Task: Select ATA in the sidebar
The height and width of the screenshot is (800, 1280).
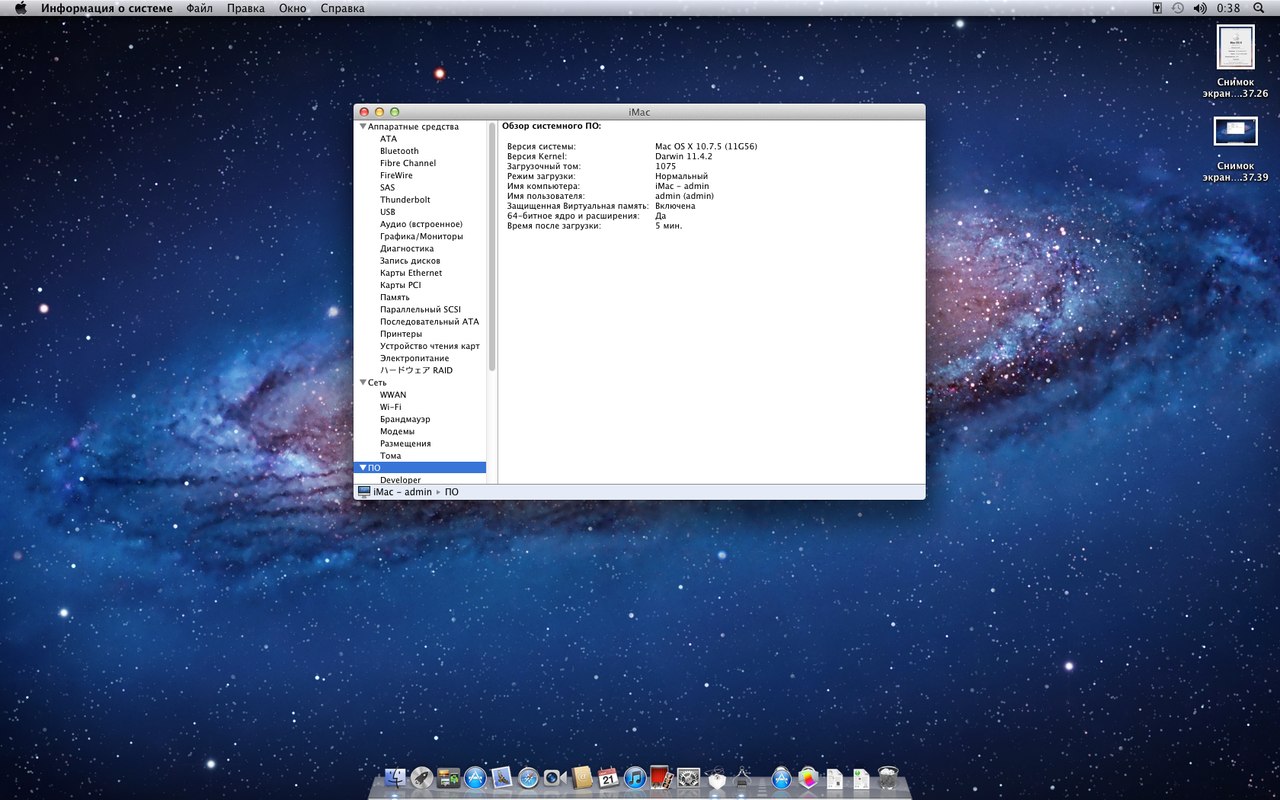Action: tap(388, 139)
